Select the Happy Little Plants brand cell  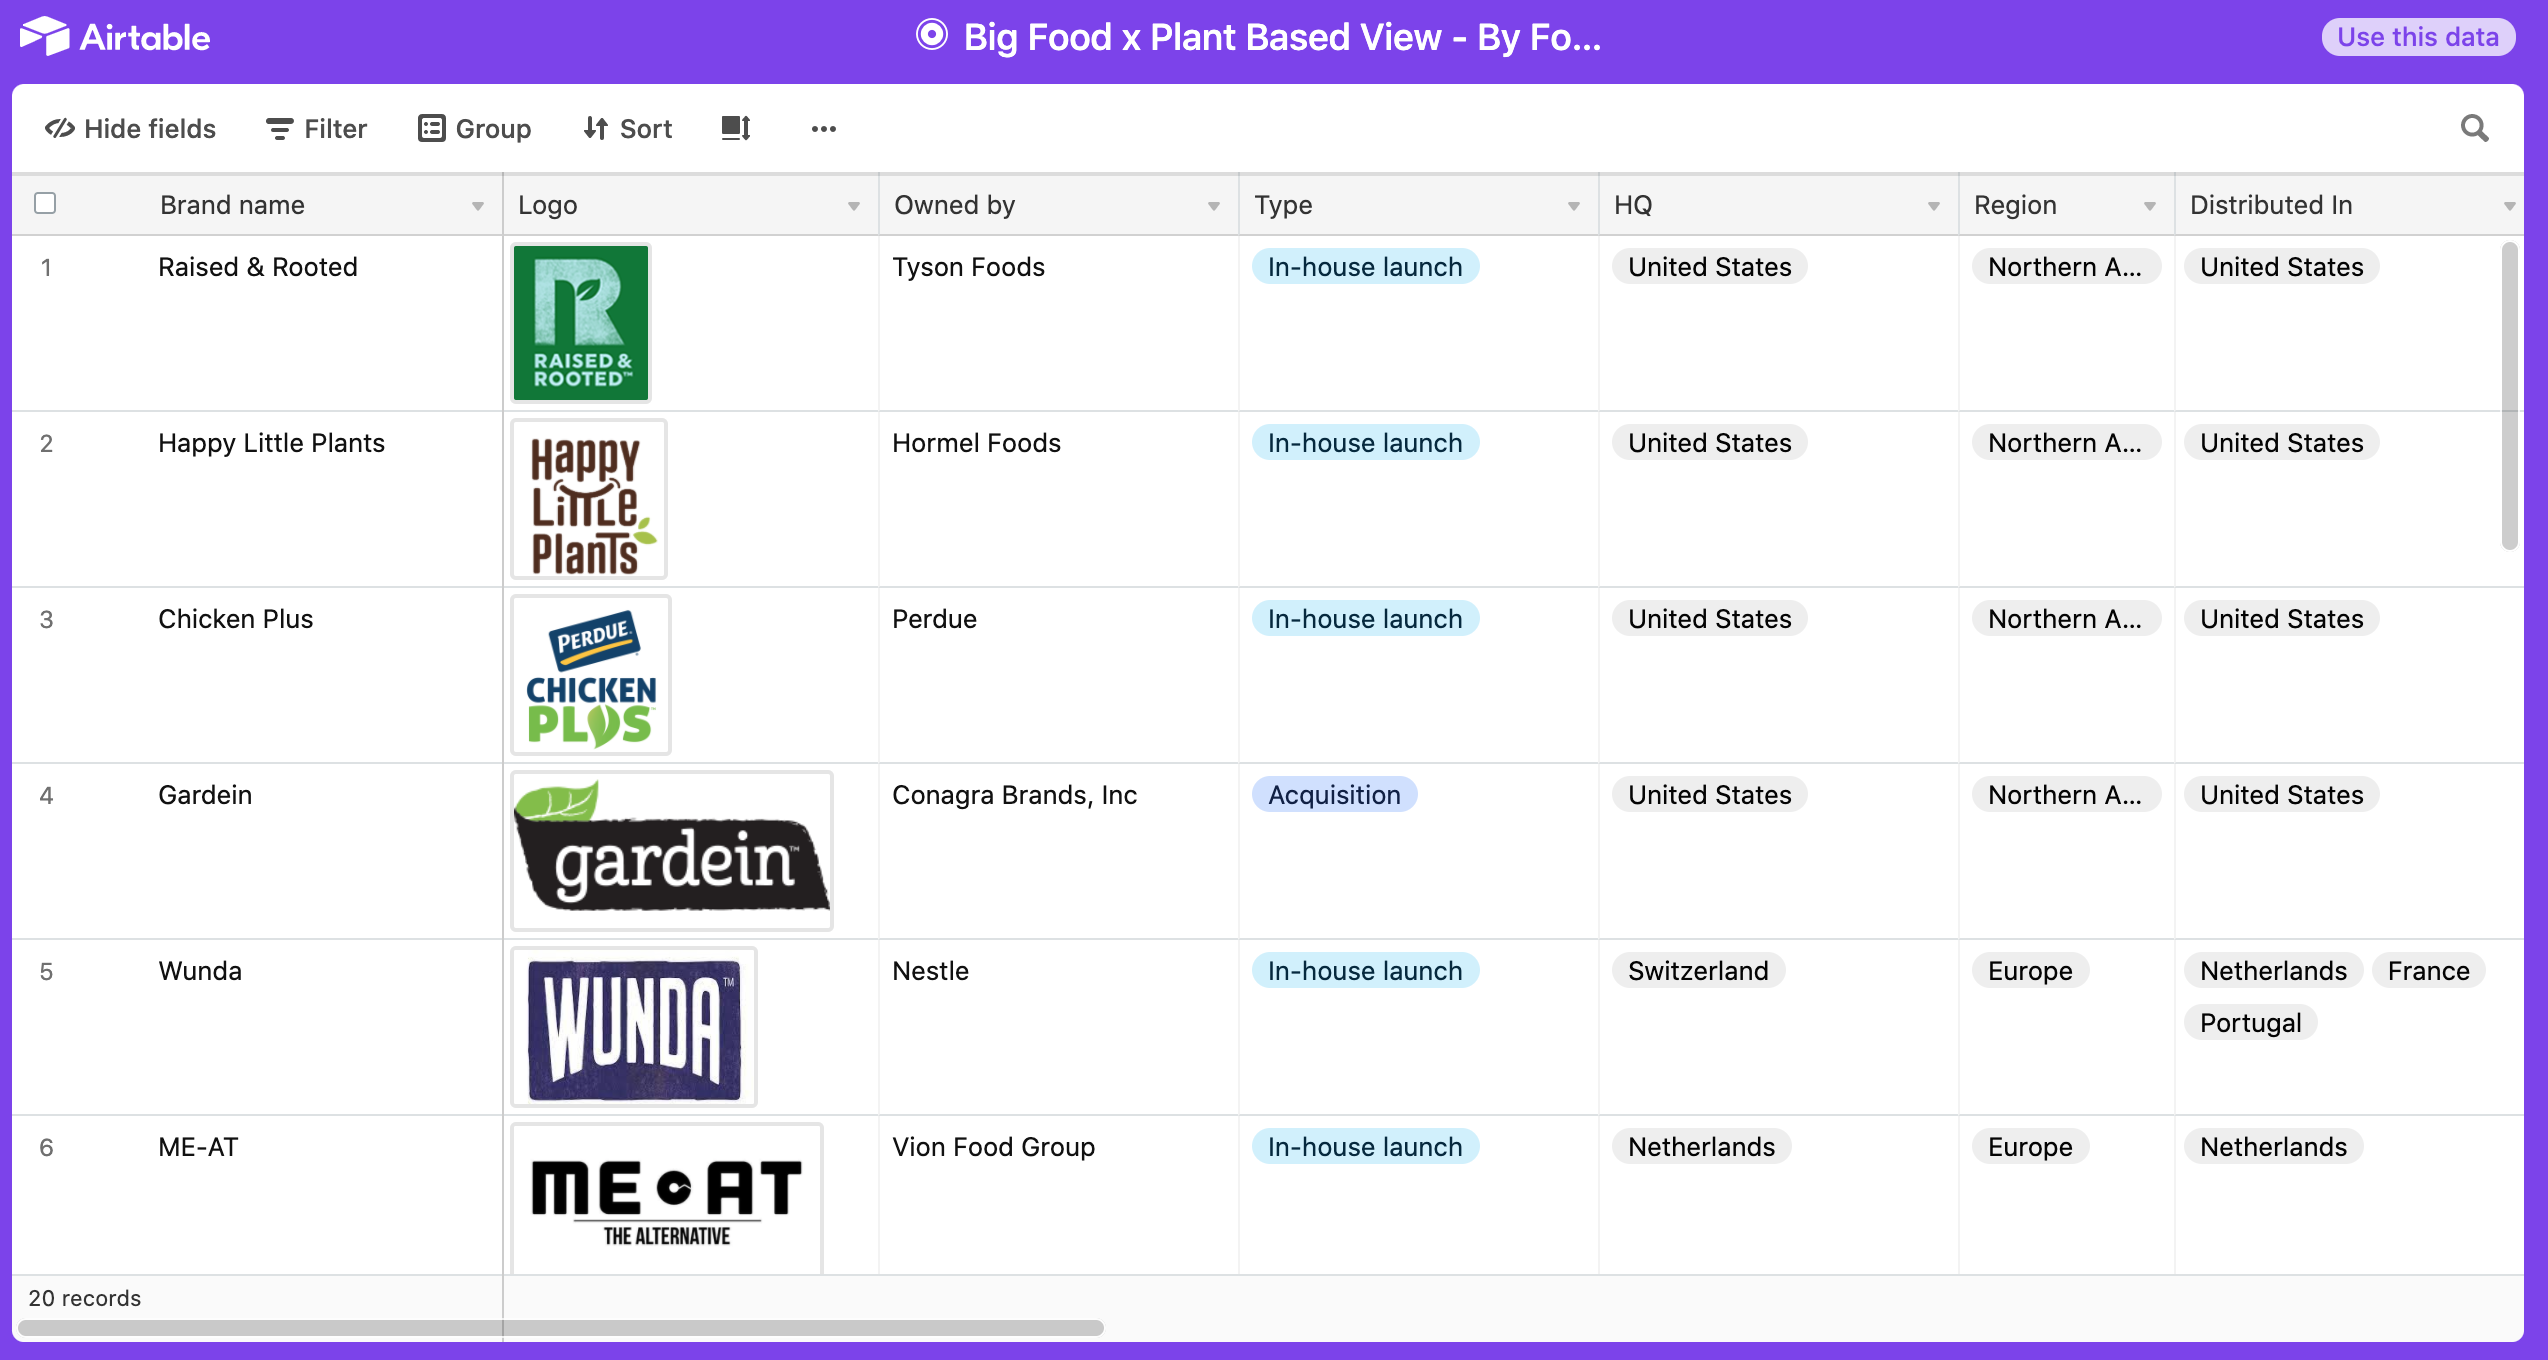pos(258,499)
